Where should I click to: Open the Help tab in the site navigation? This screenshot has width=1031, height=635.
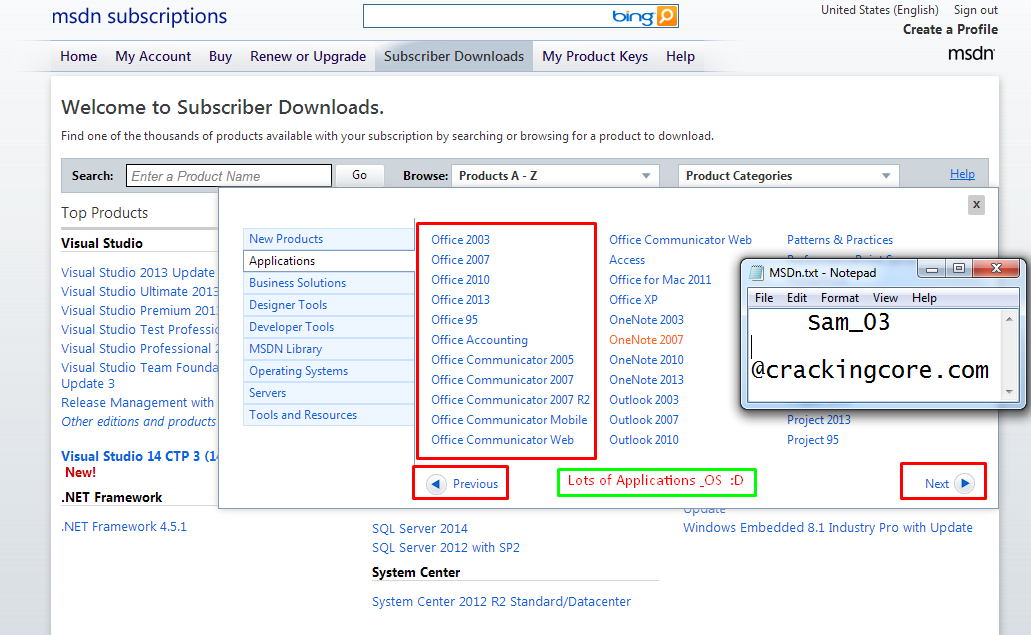[x=681, y=57]
